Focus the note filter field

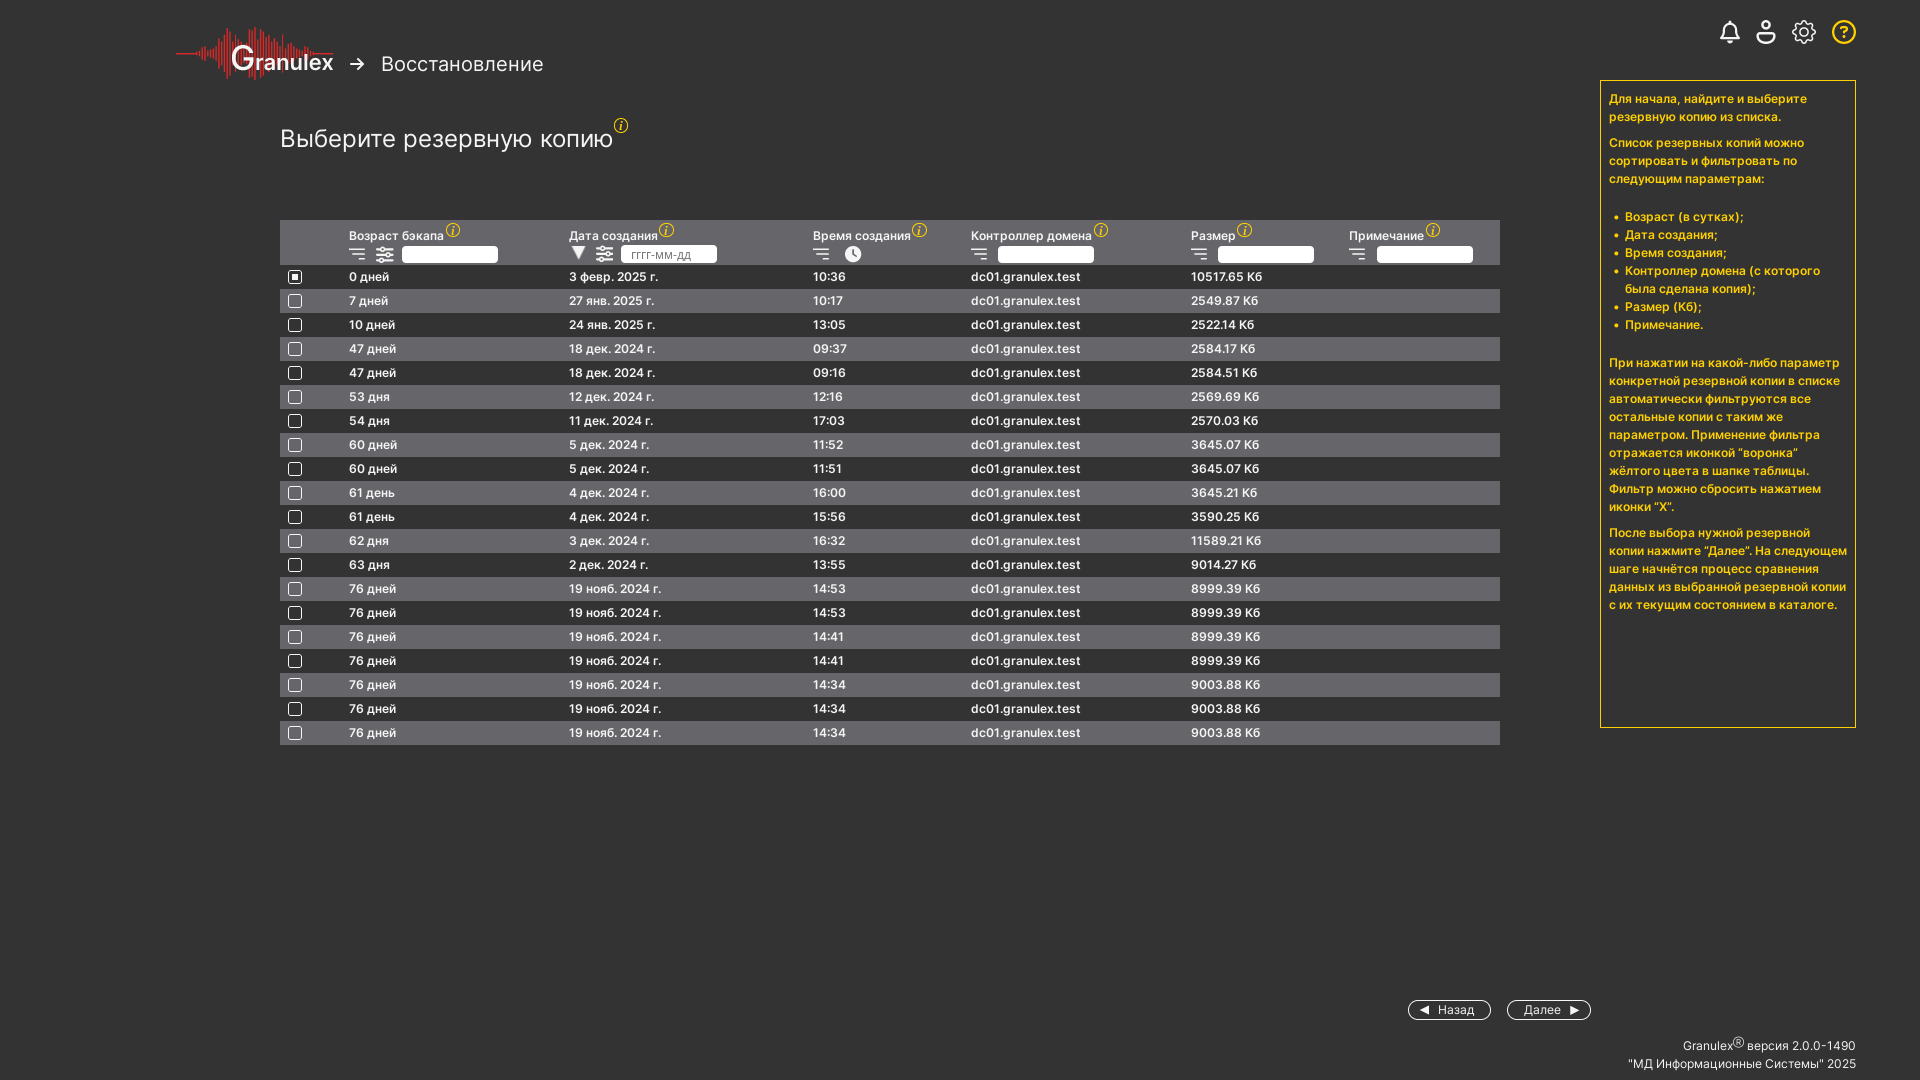pos(1425,254)
